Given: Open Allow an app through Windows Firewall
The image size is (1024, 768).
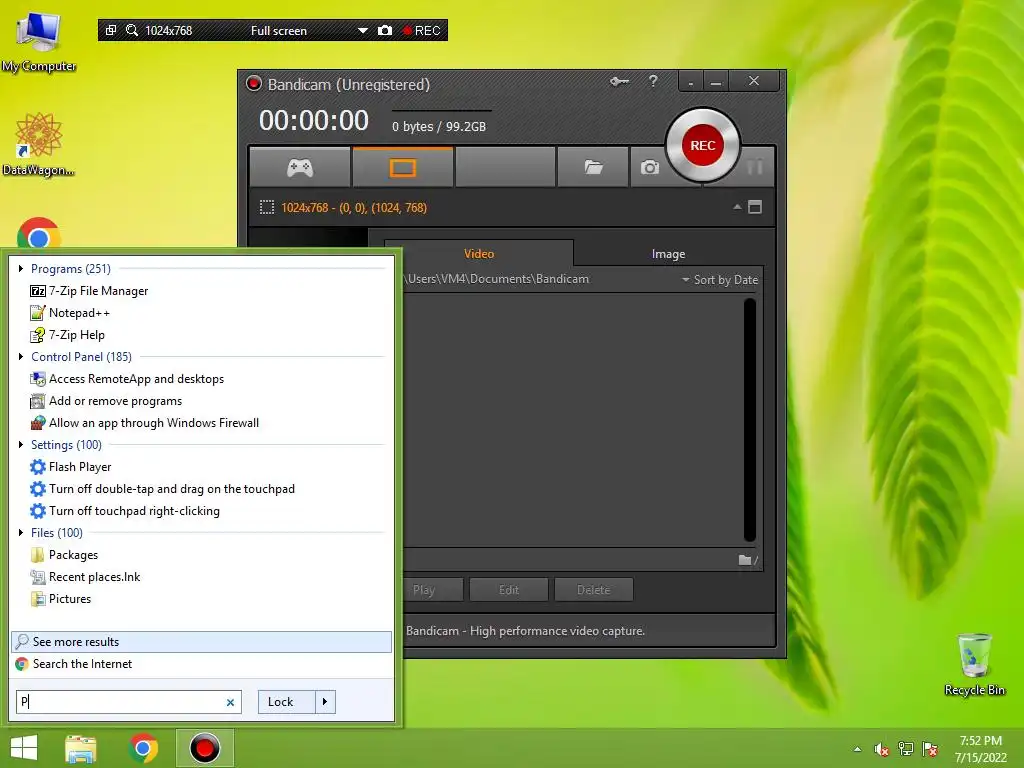Looking at the screenshot, I should click(144, 423).
